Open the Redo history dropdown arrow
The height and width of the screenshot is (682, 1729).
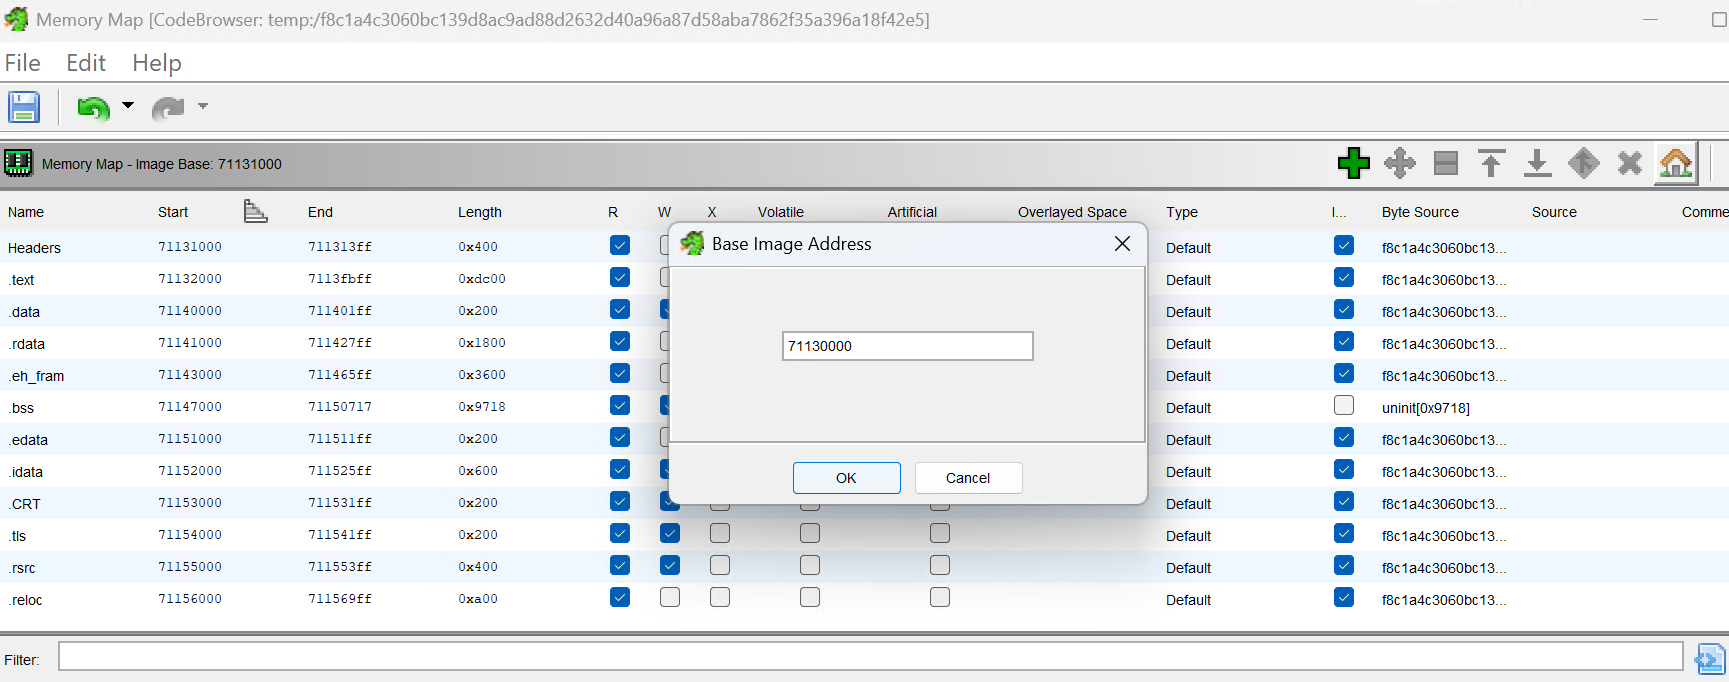(203, 105)
